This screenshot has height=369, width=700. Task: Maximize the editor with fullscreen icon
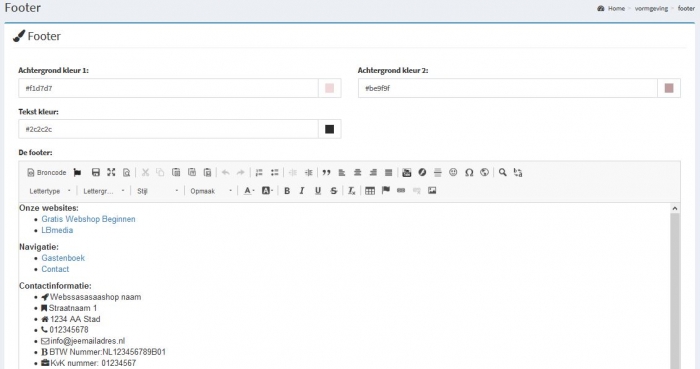111,172
